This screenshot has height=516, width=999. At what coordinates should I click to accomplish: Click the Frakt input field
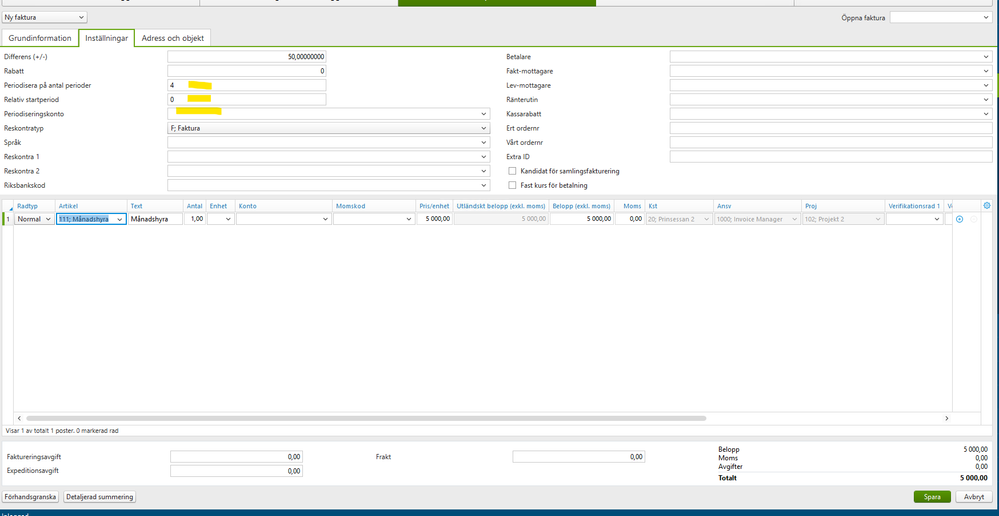coord(579,457)
